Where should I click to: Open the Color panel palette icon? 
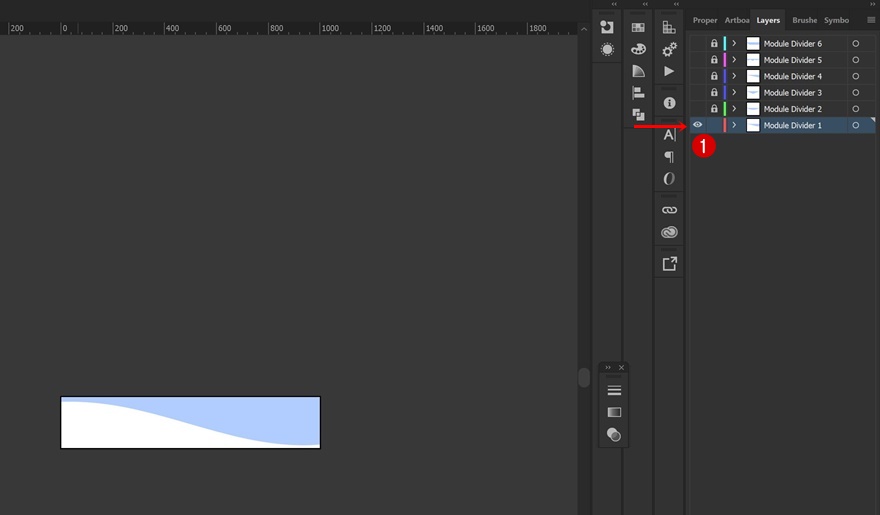pyautogui.click(x=638, y=49)
